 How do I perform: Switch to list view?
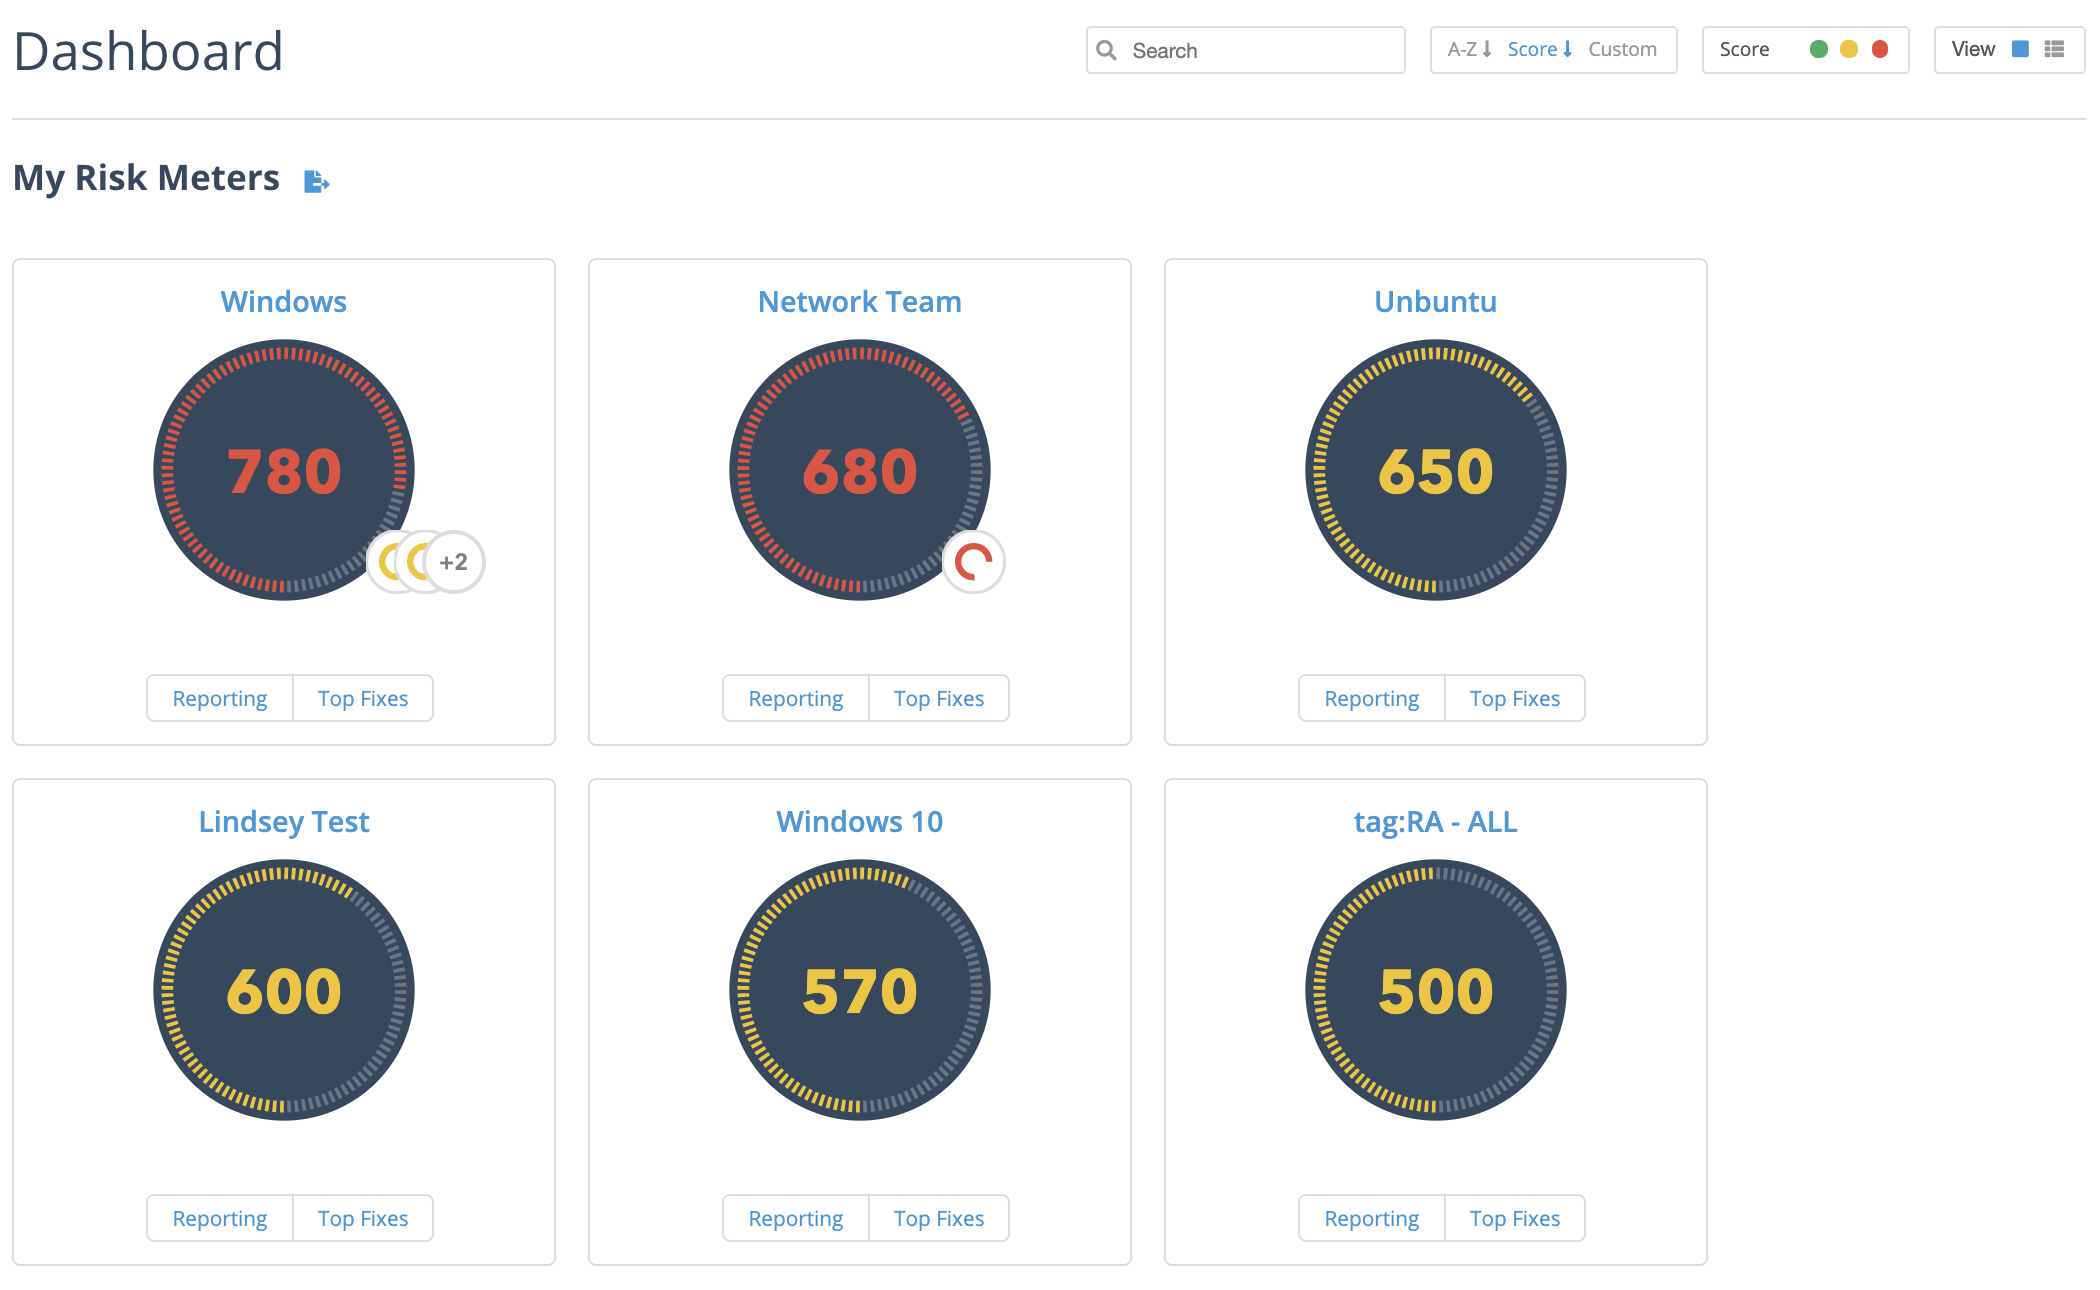pos(2054,49)
